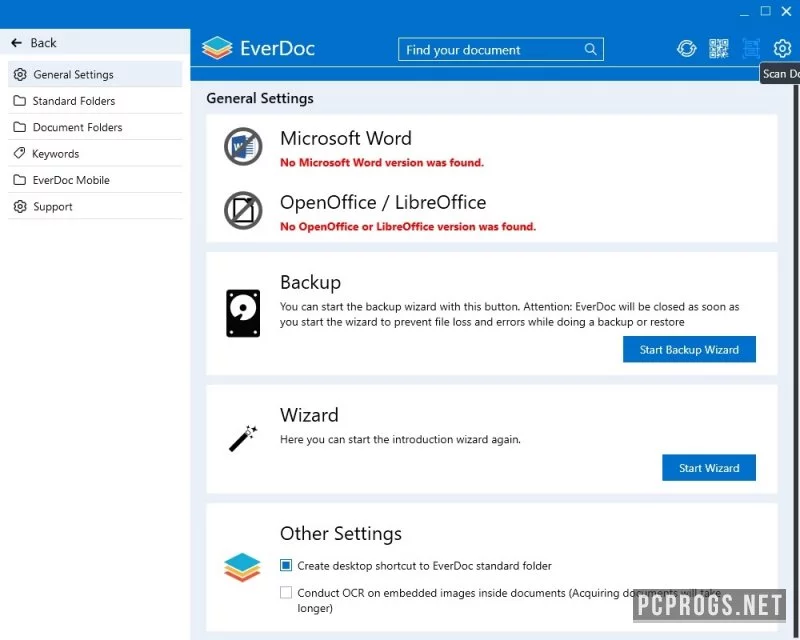Focus the Find your document field

(501, 50)
